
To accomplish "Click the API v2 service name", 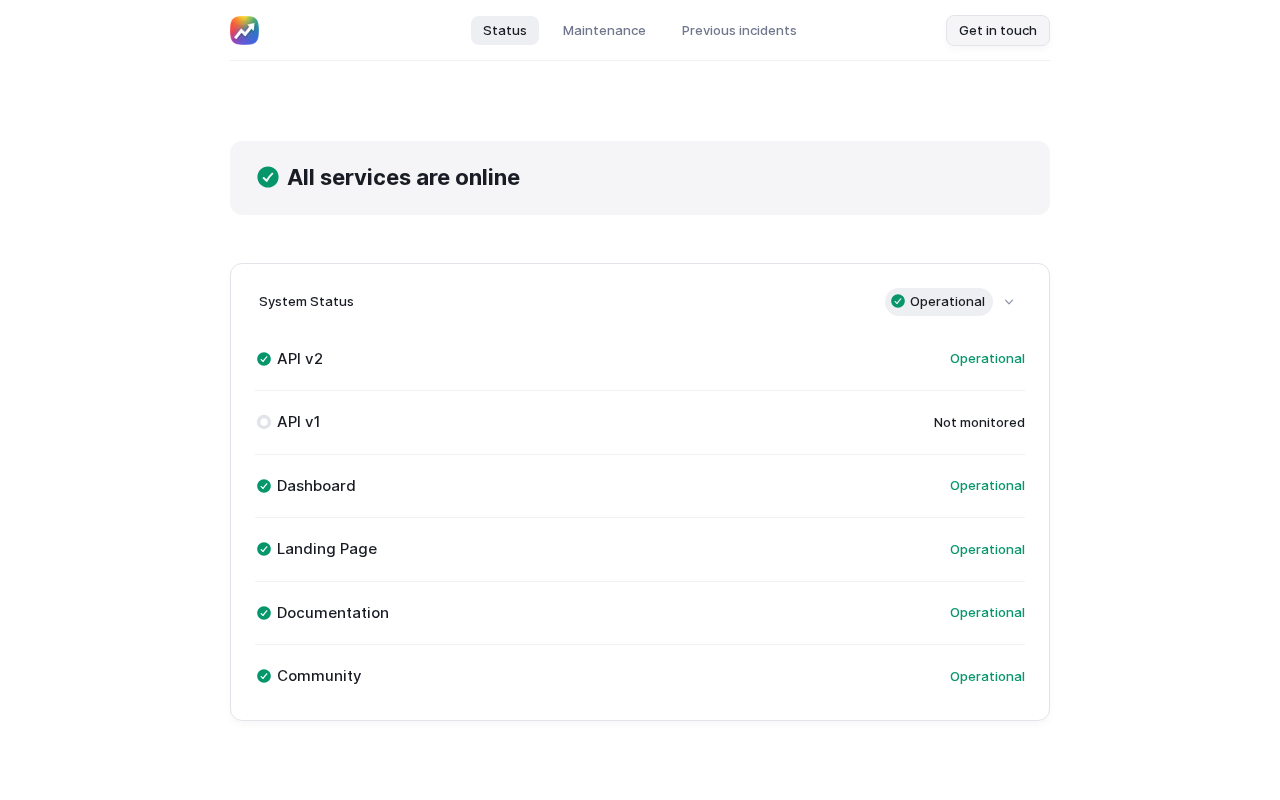I will click(x=300, y=359).
